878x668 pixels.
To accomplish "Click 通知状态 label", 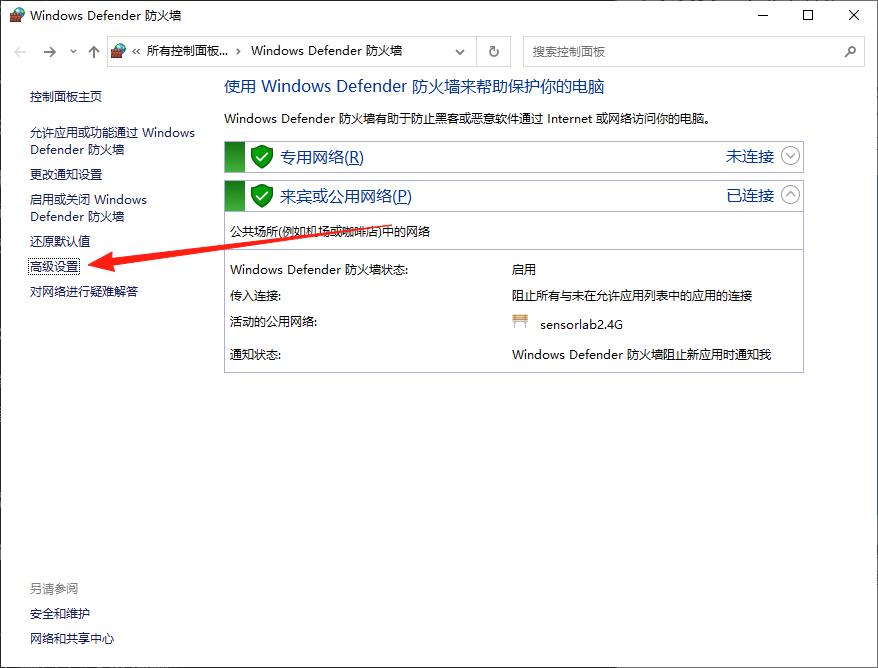I will 255,355.
